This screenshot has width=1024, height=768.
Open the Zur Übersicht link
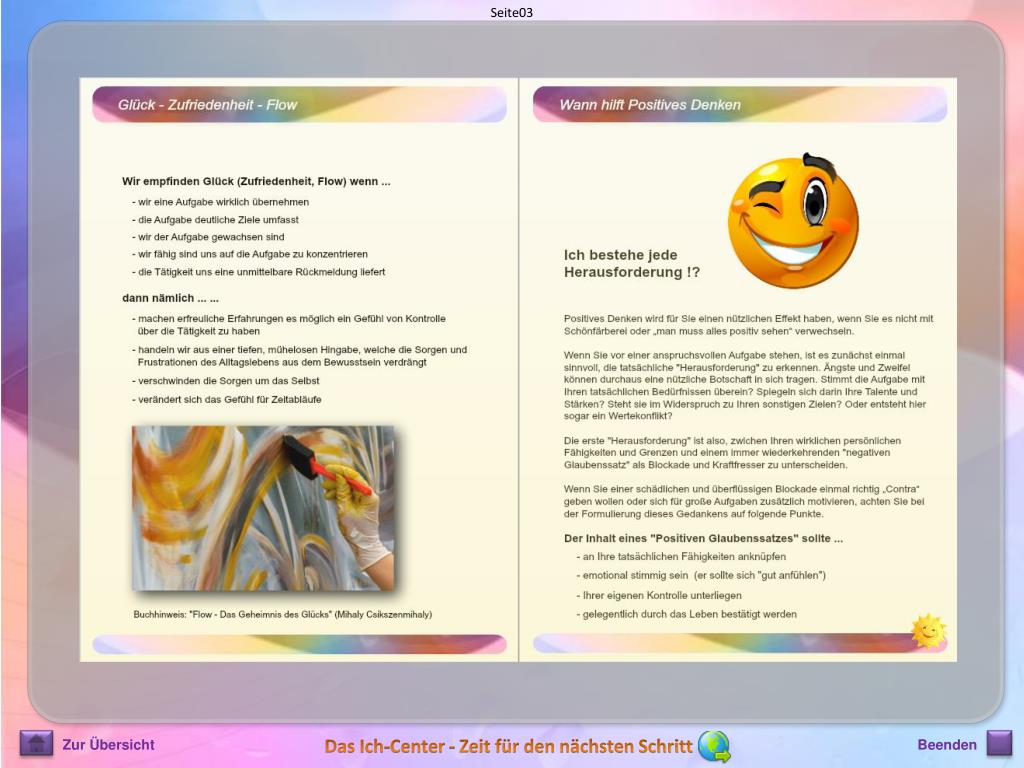click(108, 744)
